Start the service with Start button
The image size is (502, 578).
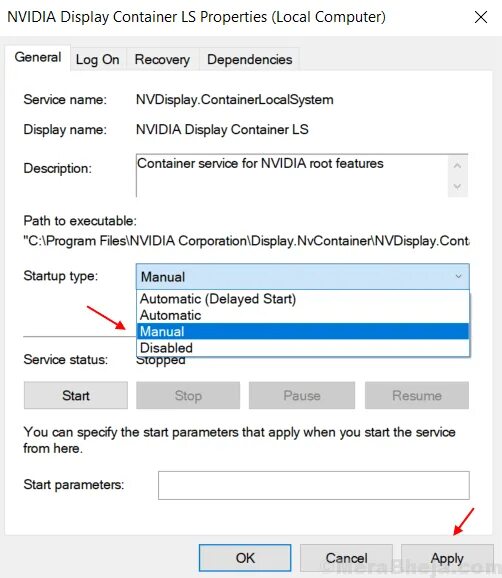76,396
